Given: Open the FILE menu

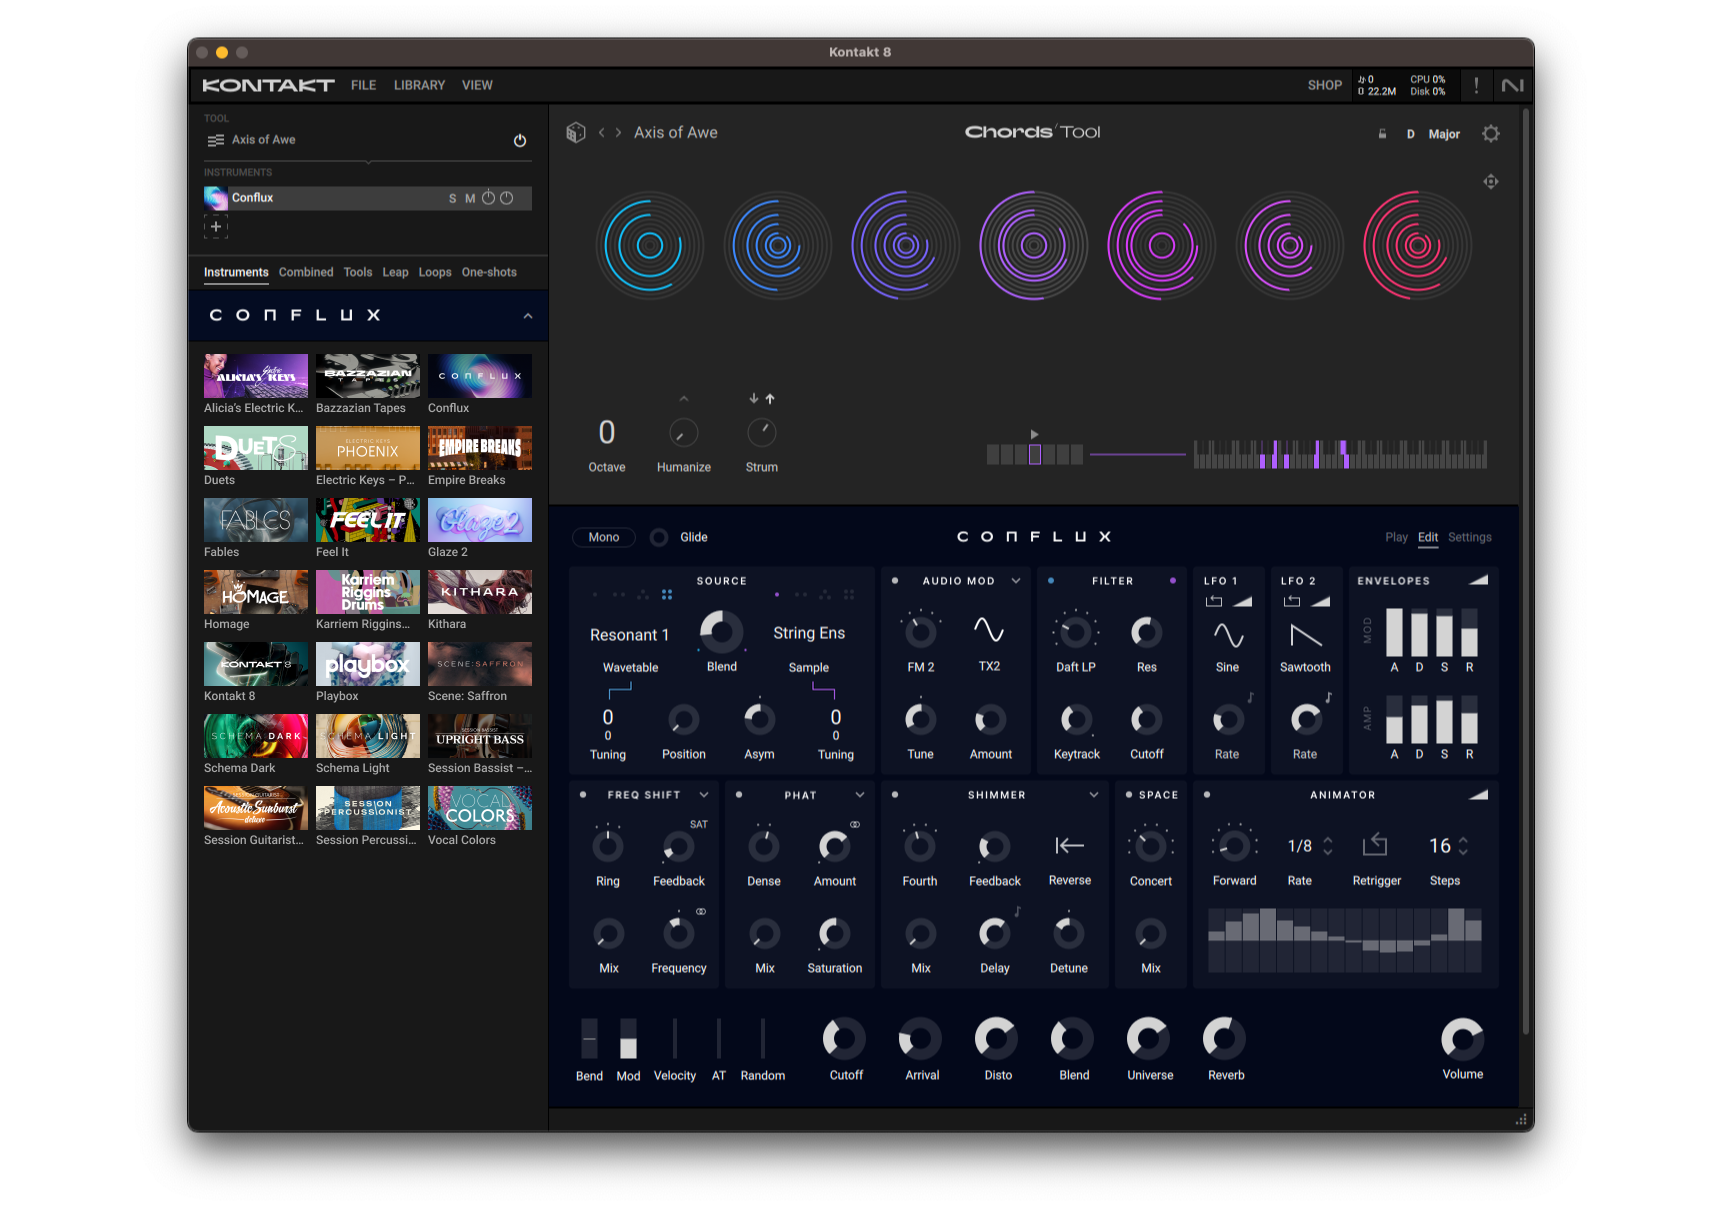Looking at the screenshot, I should (x=364, y=85).
